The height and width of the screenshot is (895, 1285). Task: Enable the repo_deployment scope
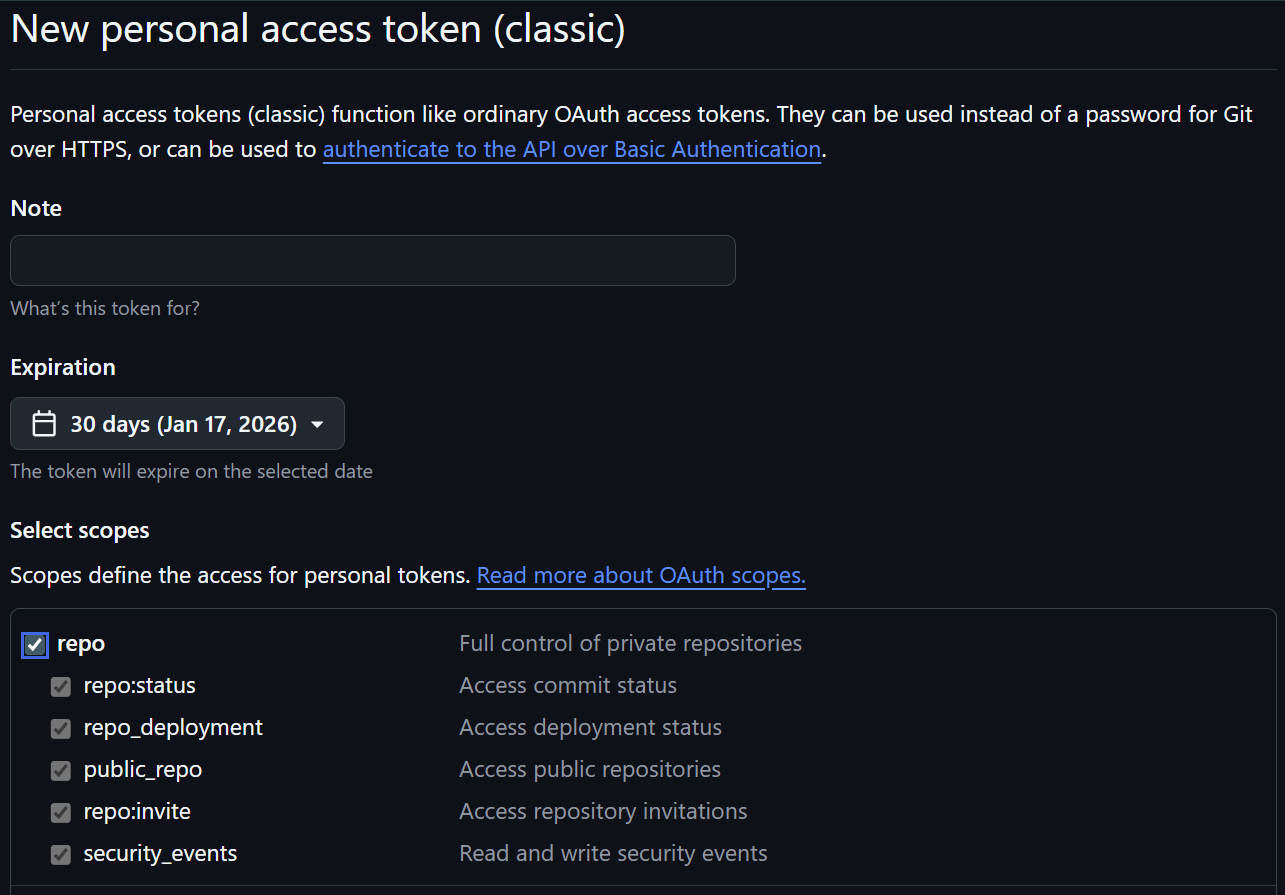coord(60,729)
